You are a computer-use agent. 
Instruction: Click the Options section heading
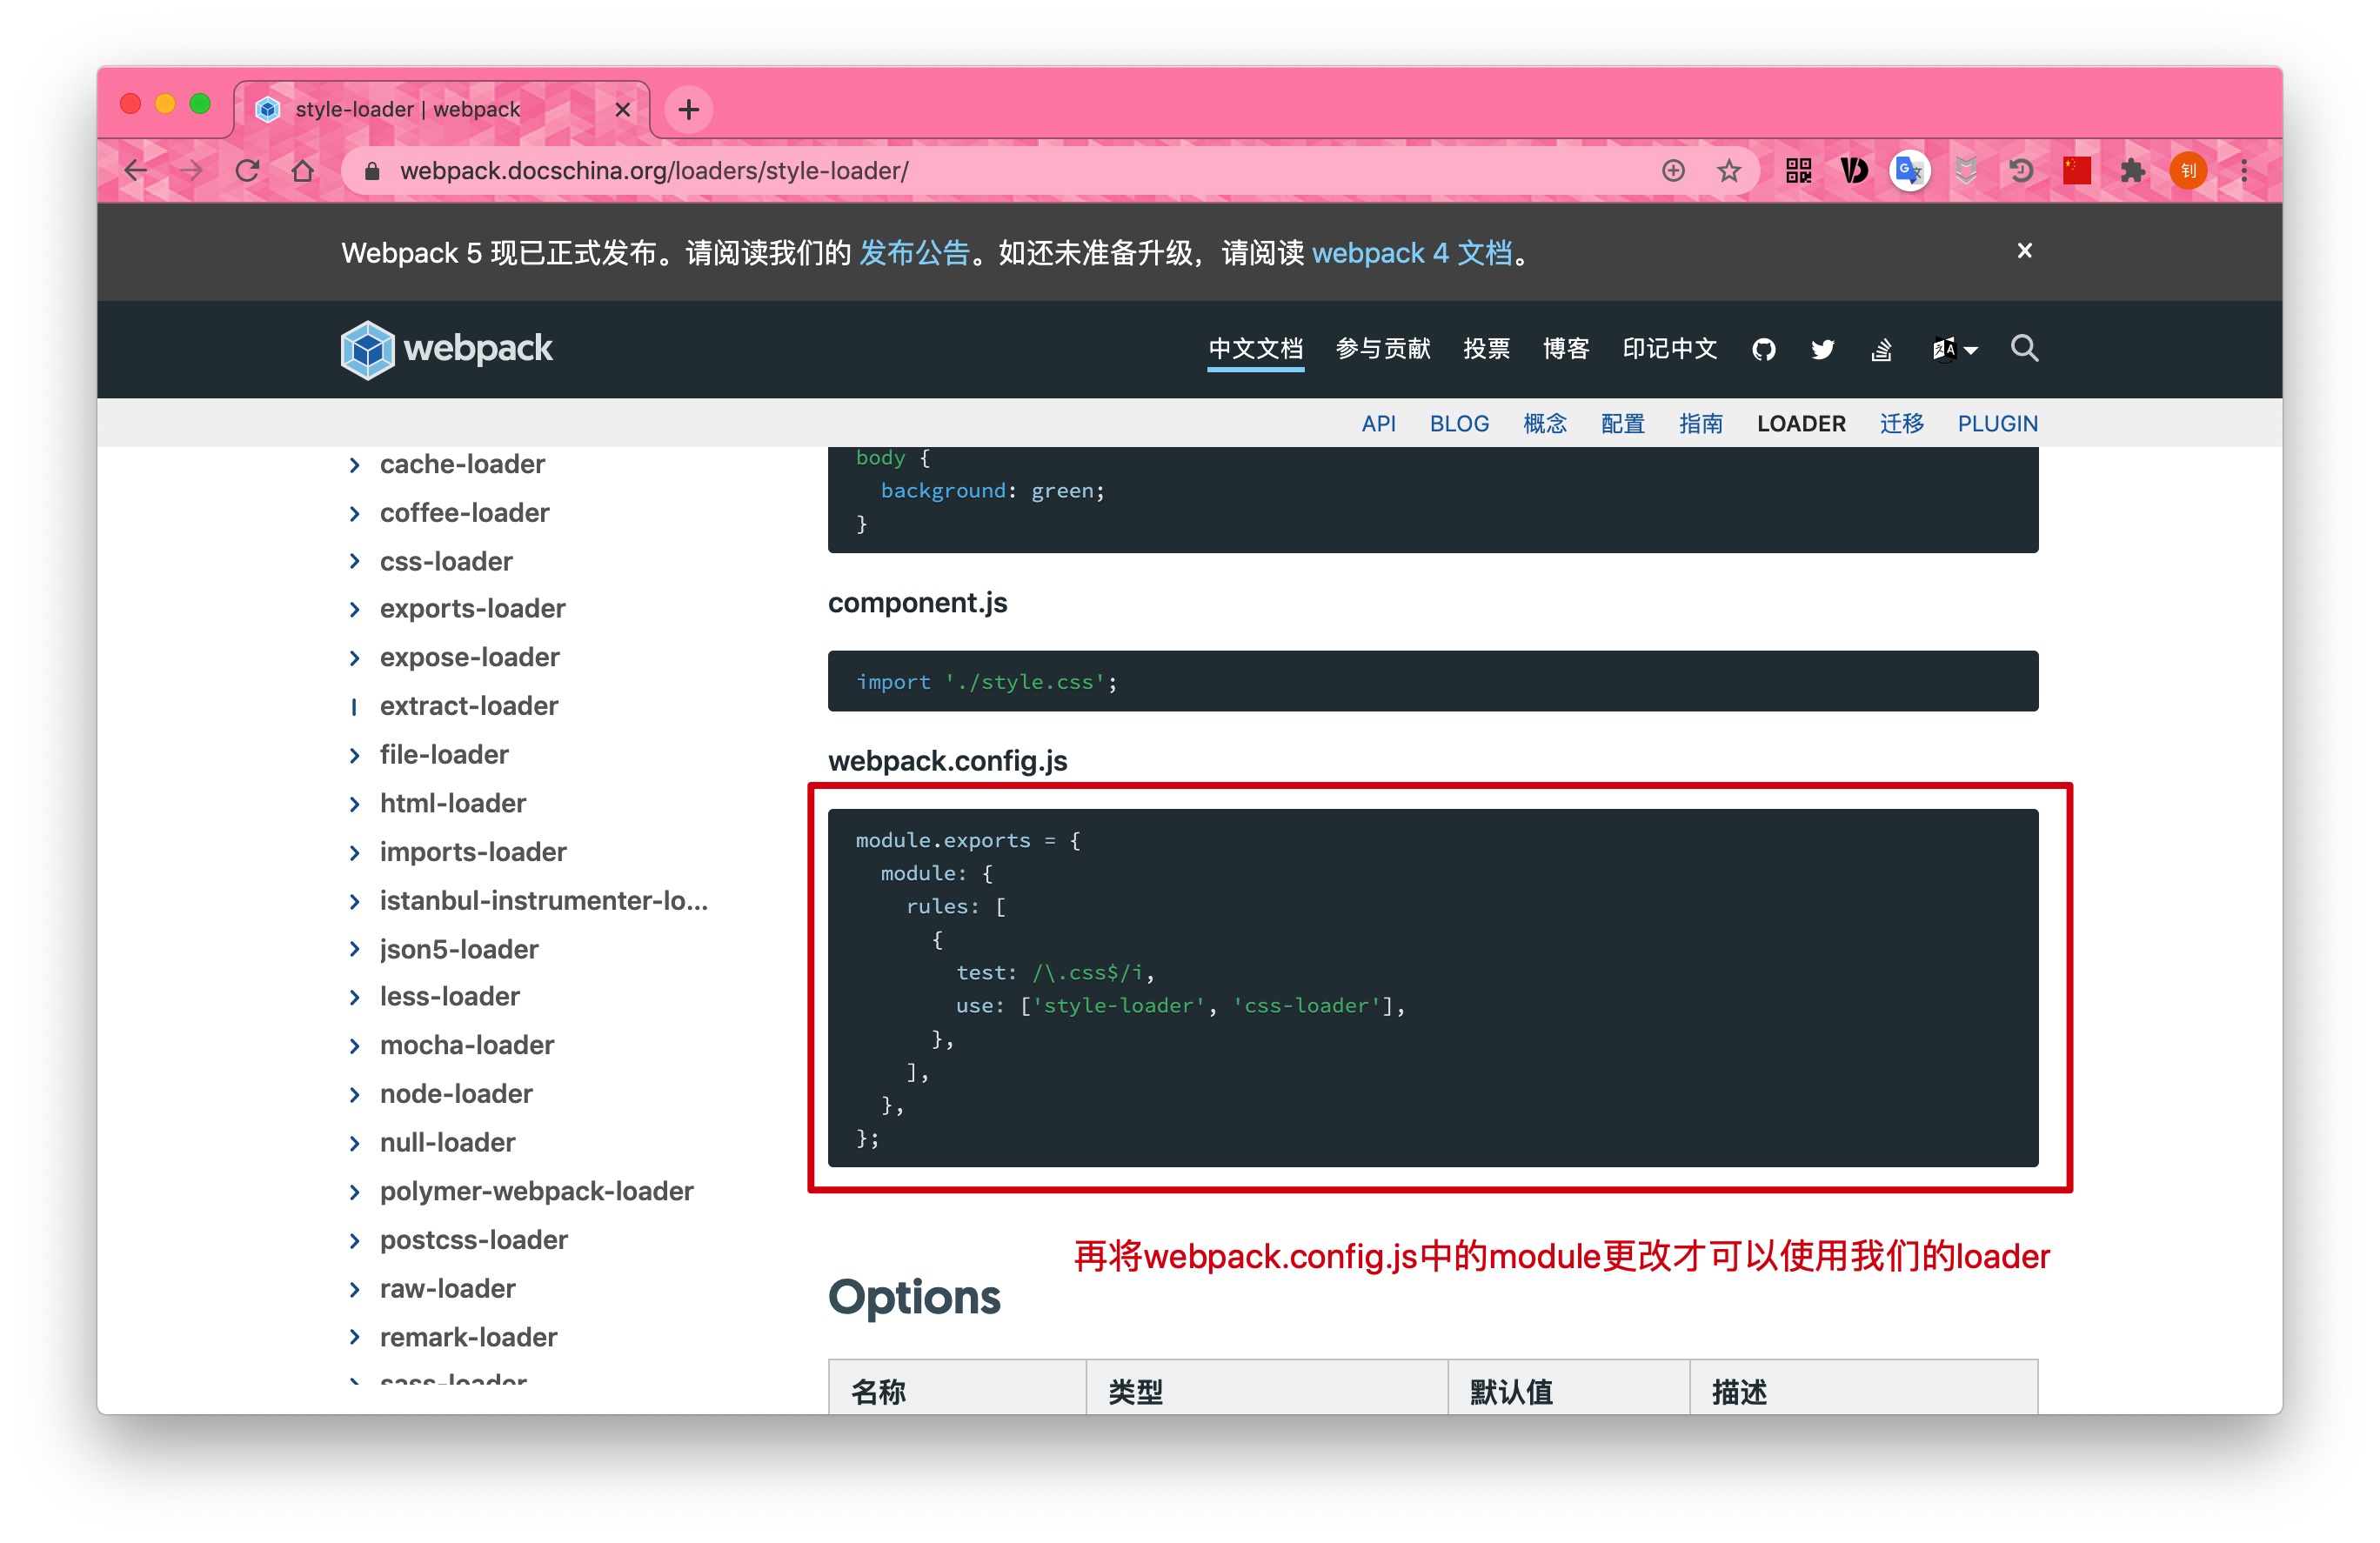(x=913, y=1298)
